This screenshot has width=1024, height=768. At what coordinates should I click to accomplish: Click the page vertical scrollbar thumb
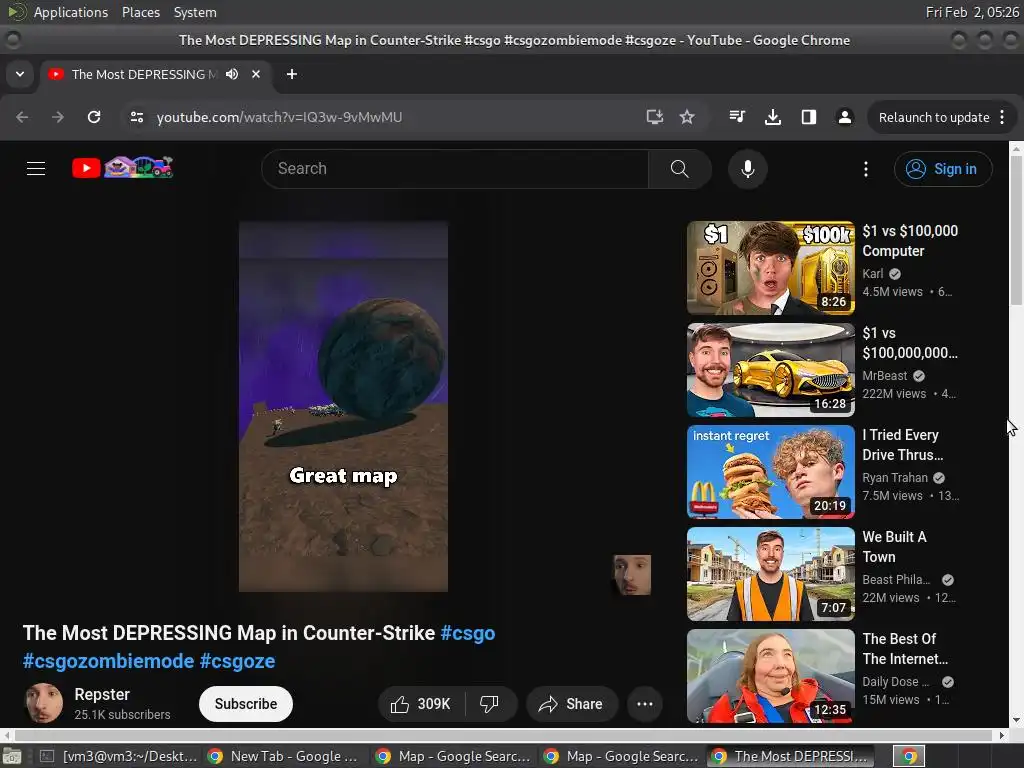pos(1016,231)
